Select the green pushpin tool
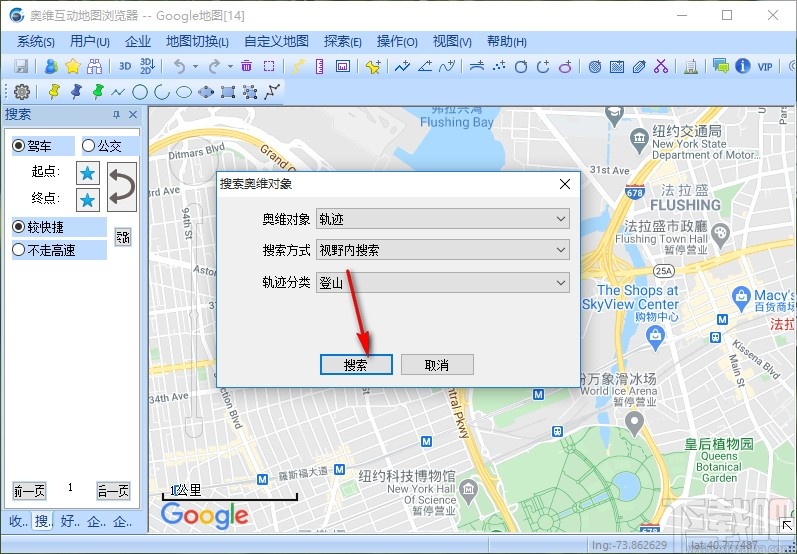 point(98,92)
